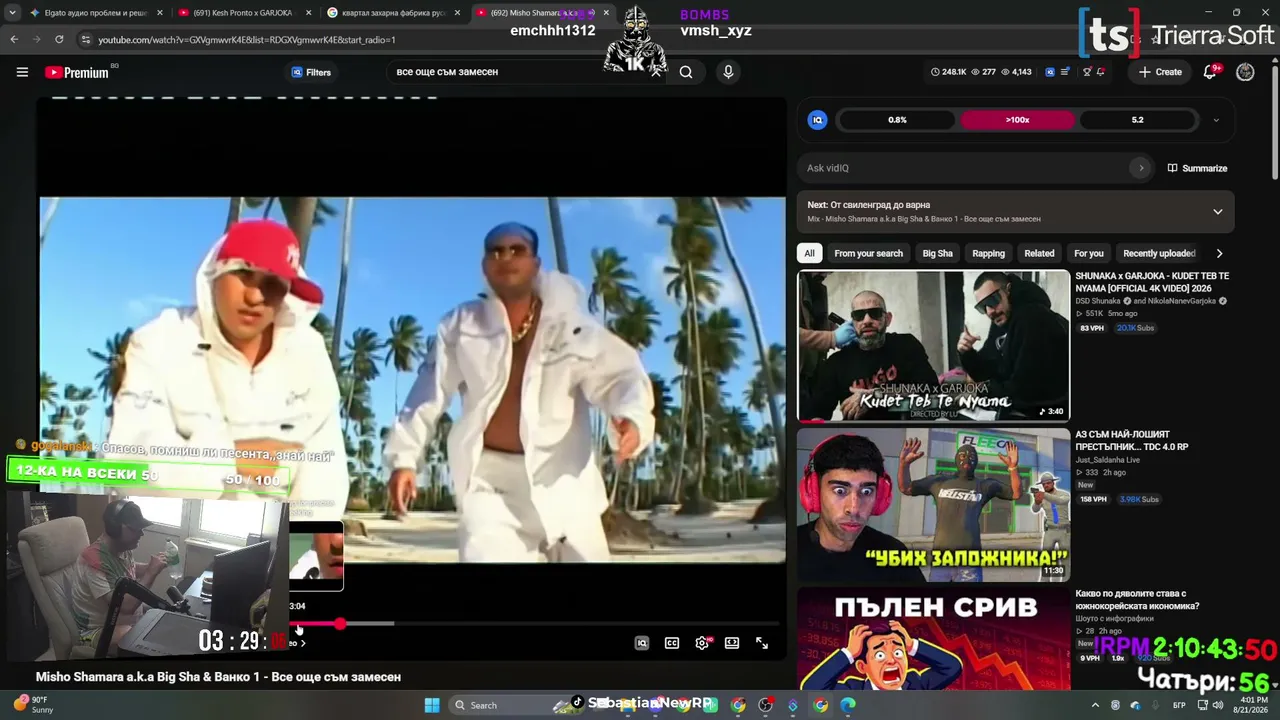
Task: Open the vidIQ alerts bell icon
Action: [1101, 72]
